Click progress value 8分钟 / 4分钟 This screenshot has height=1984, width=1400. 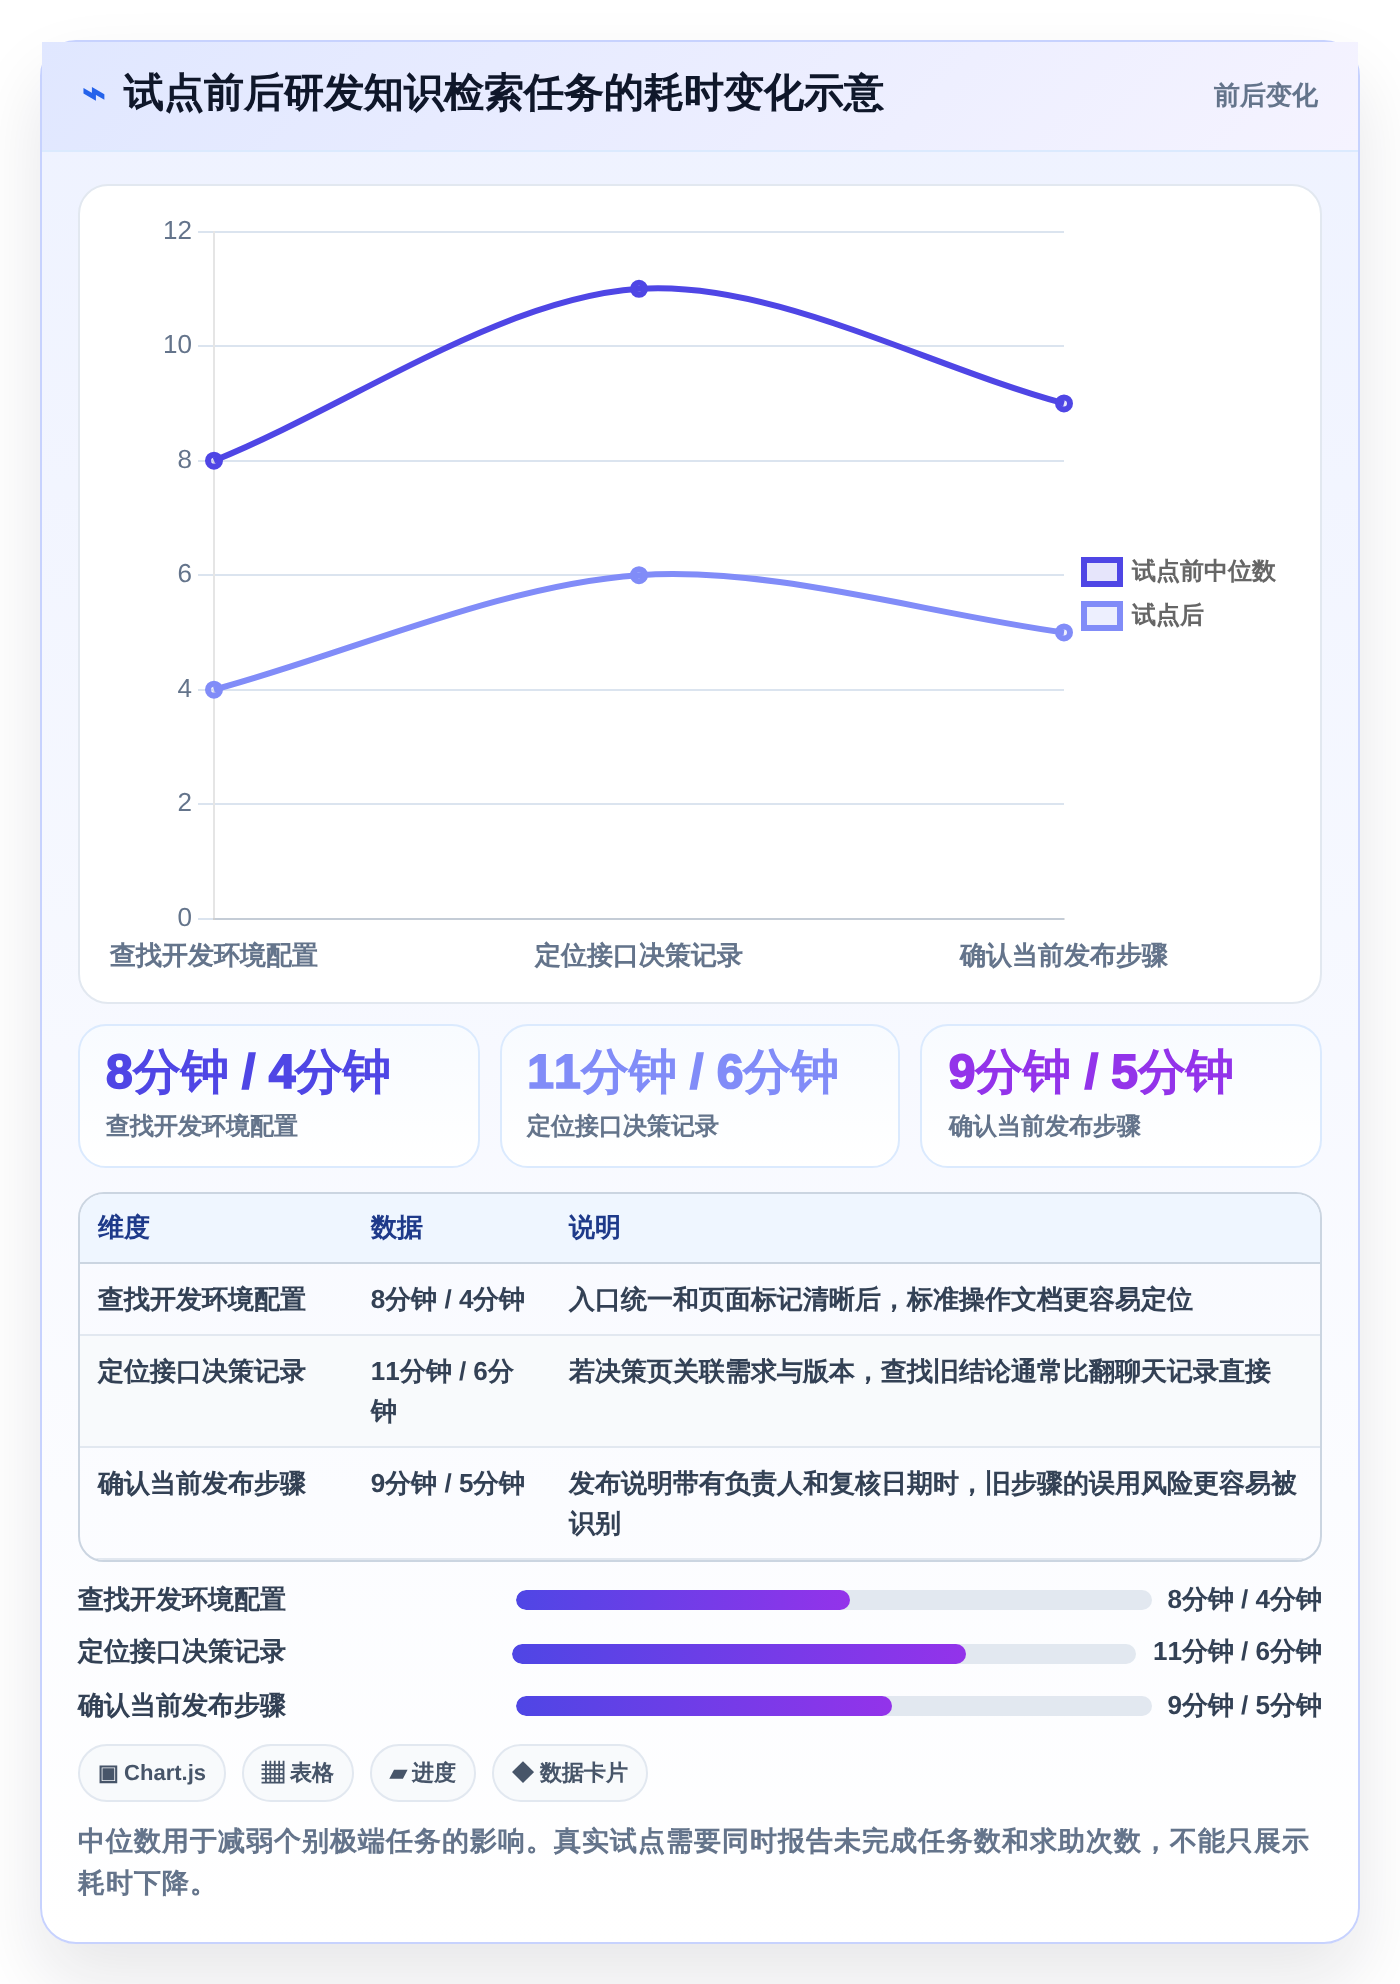coord(1245,1600)
